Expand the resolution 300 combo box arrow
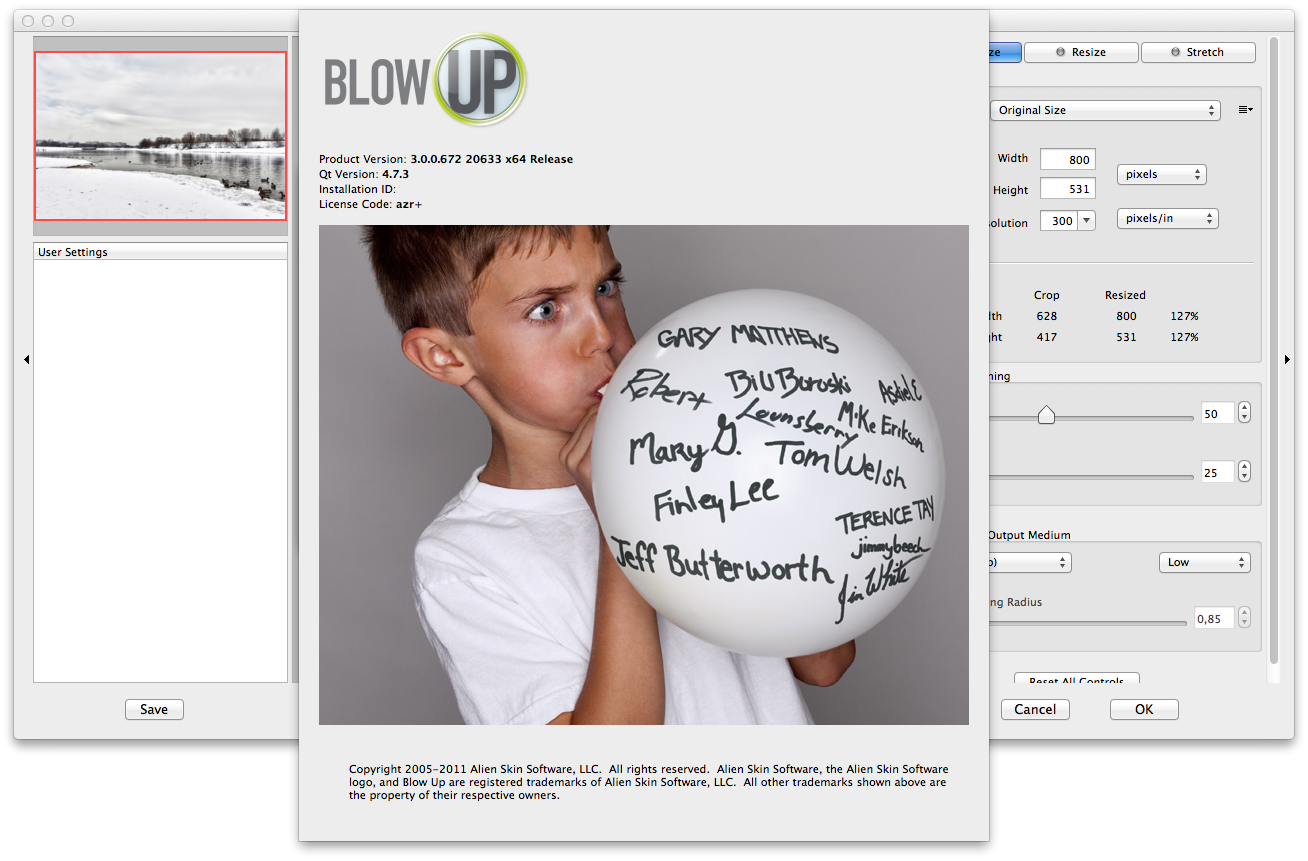This screenshot has height=861, width=1308. click(x=1087, y=221)
